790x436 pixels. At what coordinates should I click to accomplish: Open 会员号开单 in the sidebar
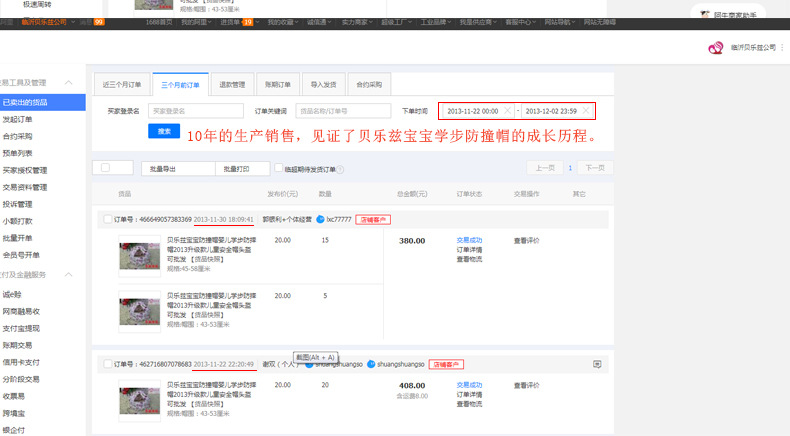coord(21,255)
